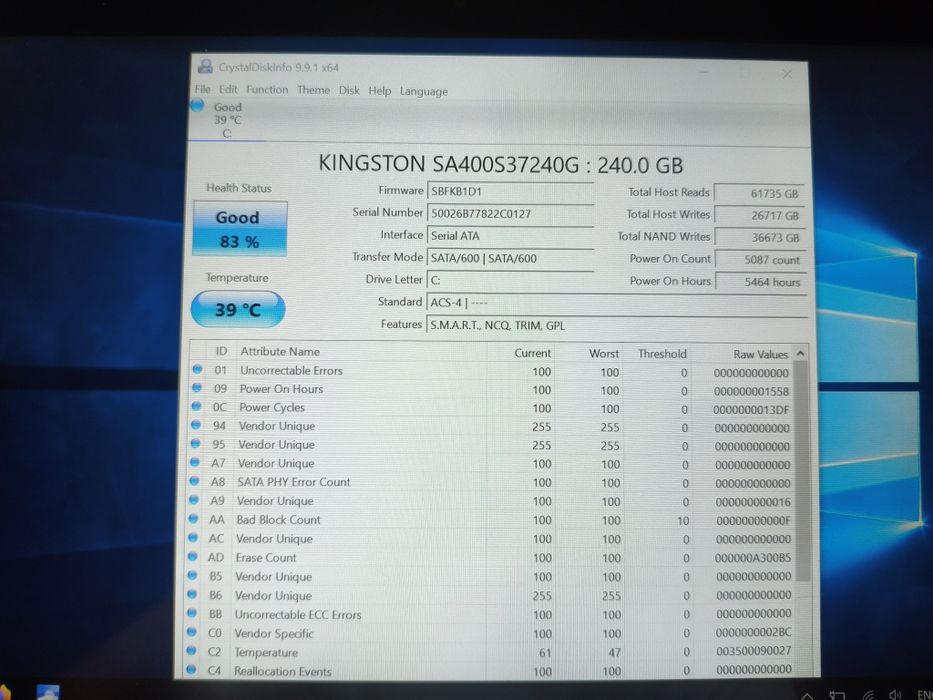933x700 pixels.
Task: Click the taskbar volume speaker icon
Action: [x=894, y=694]
